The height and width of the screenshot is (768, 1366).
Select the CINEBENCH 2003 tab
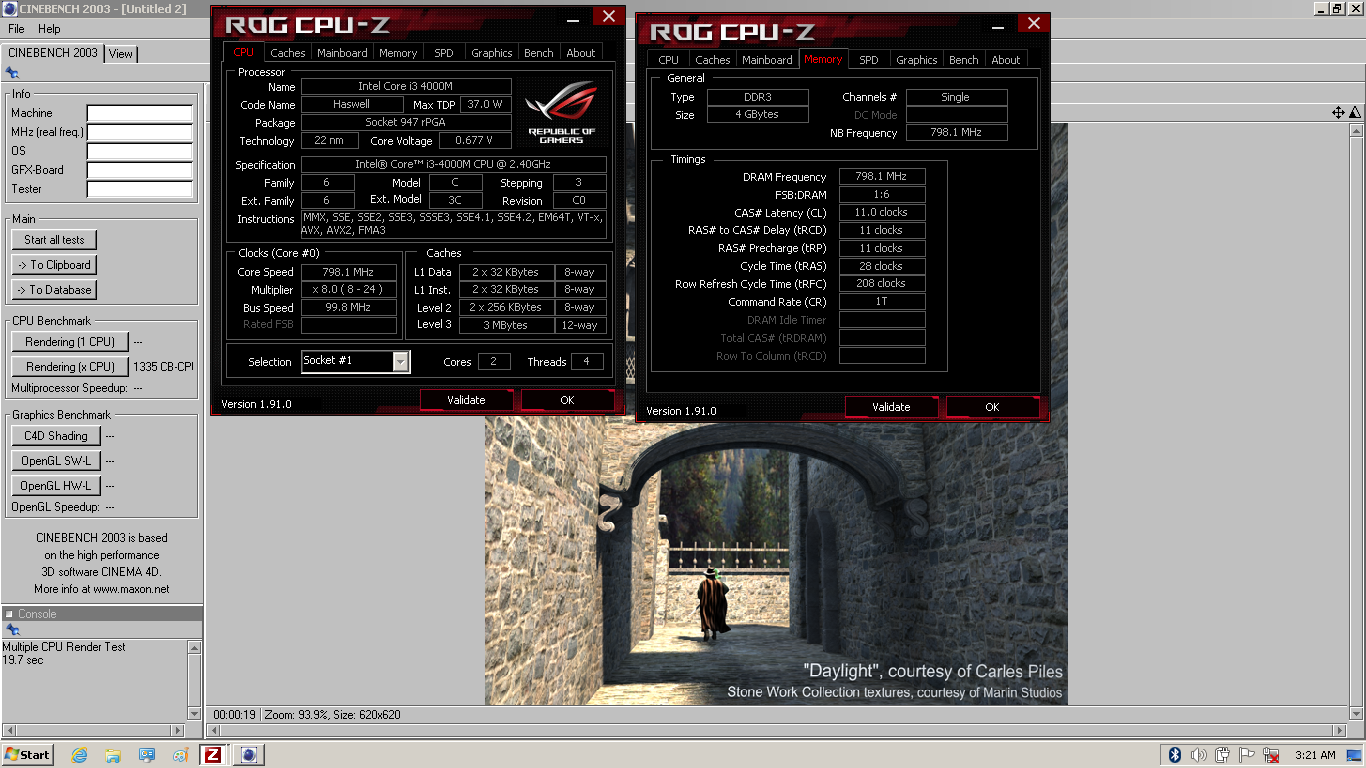point(52,53)
